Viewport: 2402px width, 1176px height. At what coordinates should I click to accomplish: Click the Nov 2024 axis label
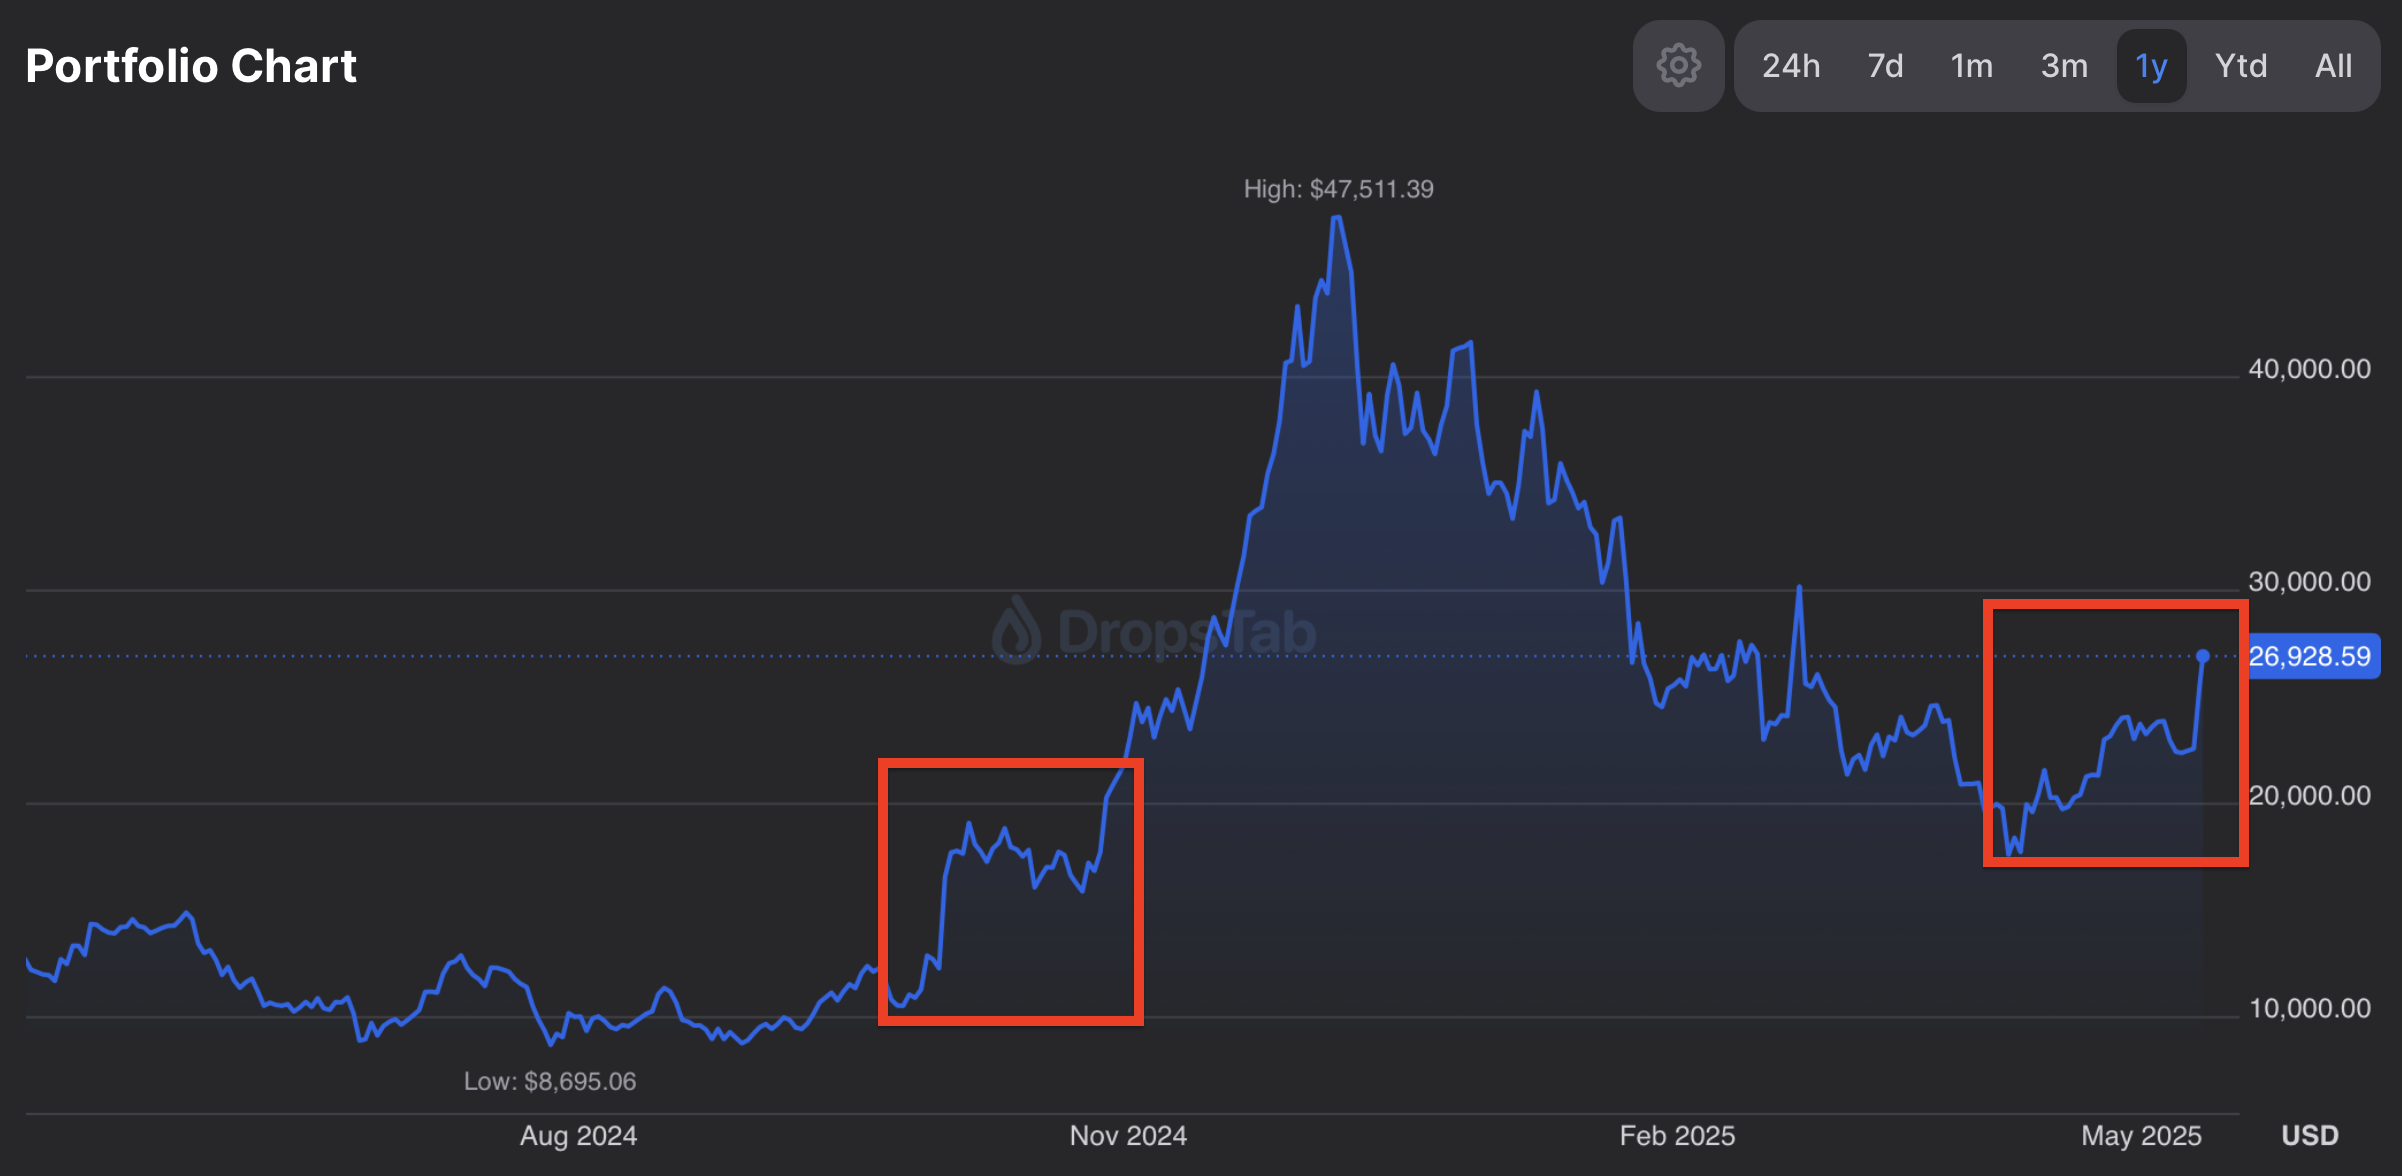click(x=1128, y=1136)
